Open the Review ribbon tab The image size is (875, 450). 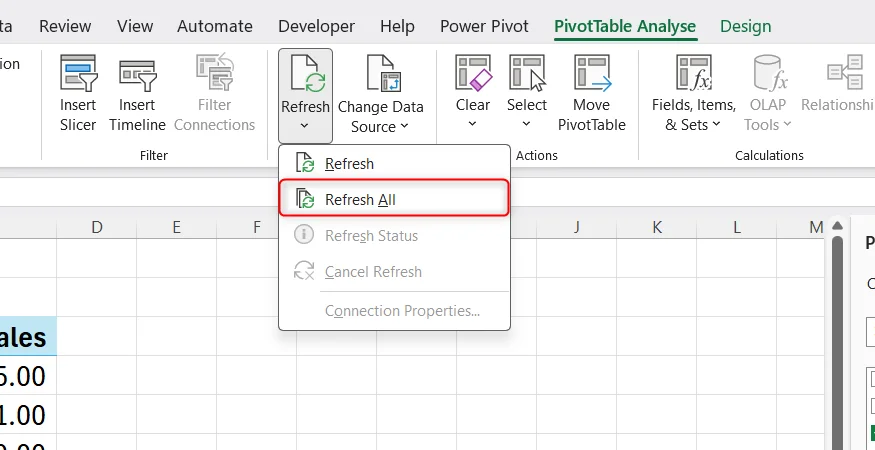(x=65, y=26)
